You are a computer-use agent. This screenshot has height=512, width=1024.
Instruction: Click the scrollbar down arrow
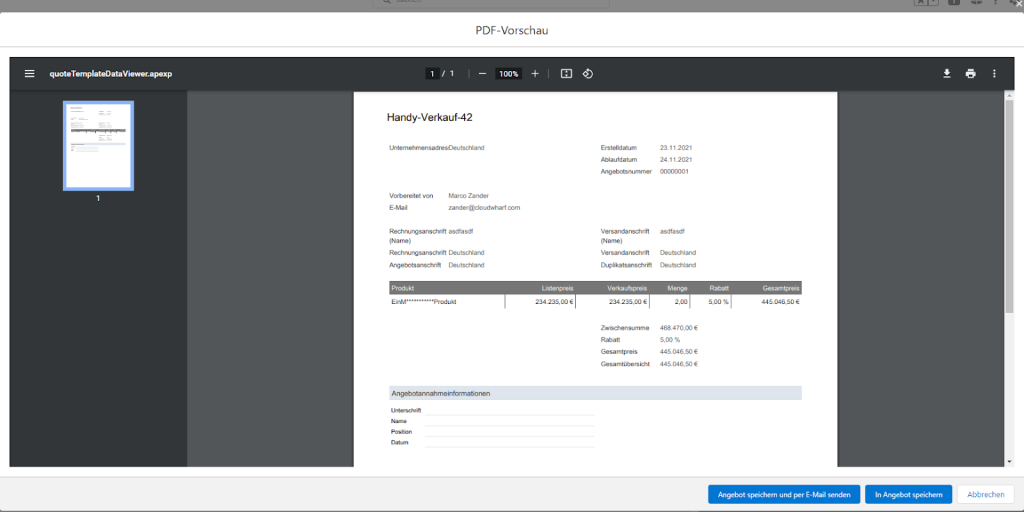1008,461
